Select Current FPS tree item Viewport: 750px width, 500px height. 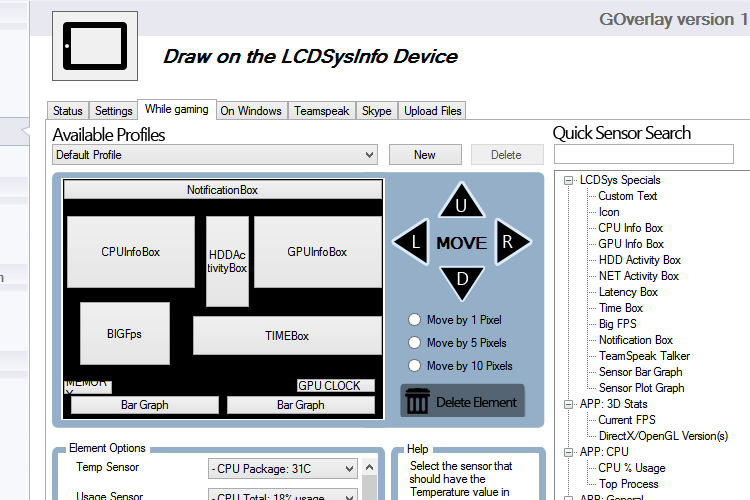(x=627, y=420)
